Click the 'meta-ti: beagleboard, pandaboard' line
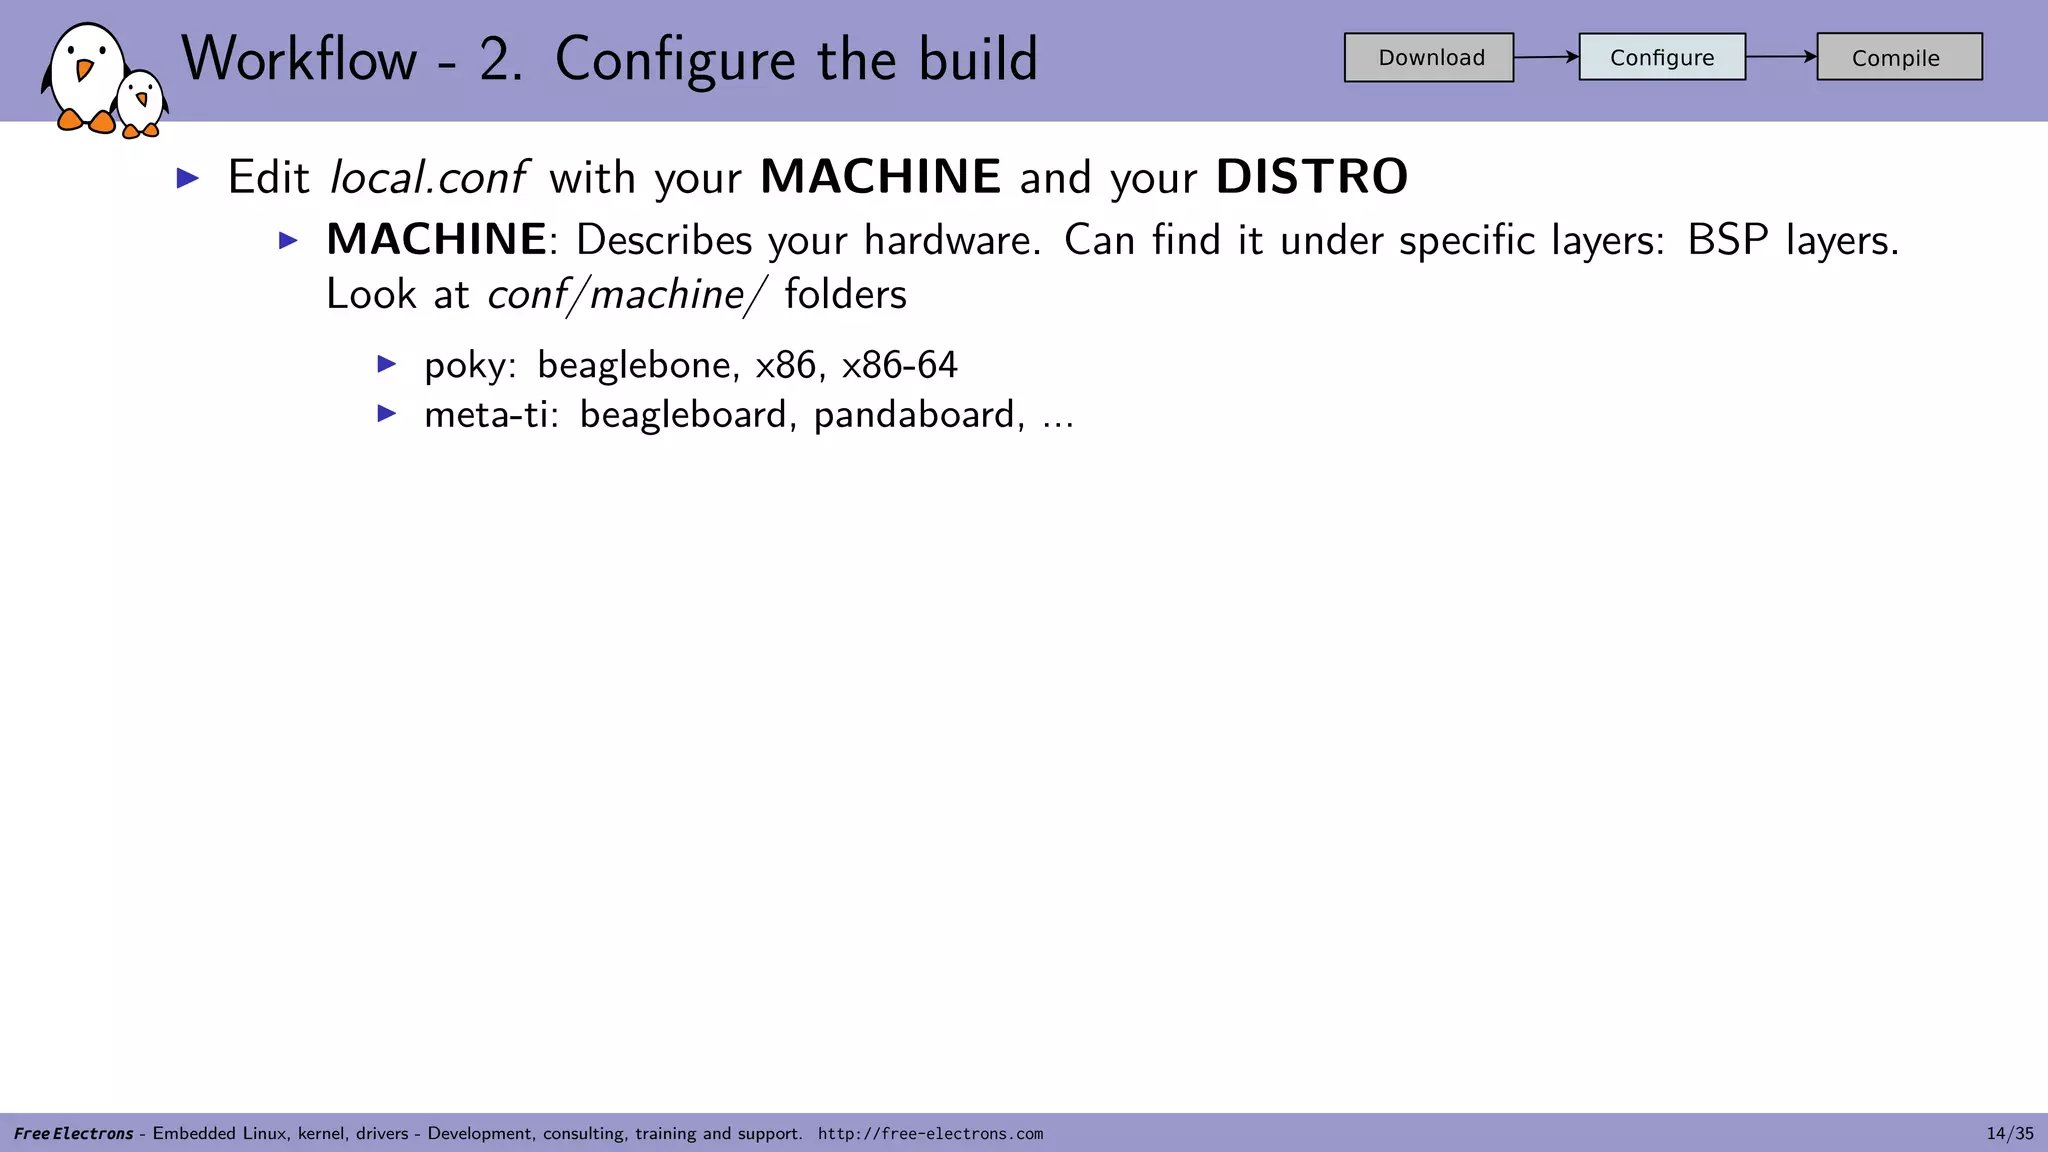Screen dimensions: 2048x1152 point(749,415)
